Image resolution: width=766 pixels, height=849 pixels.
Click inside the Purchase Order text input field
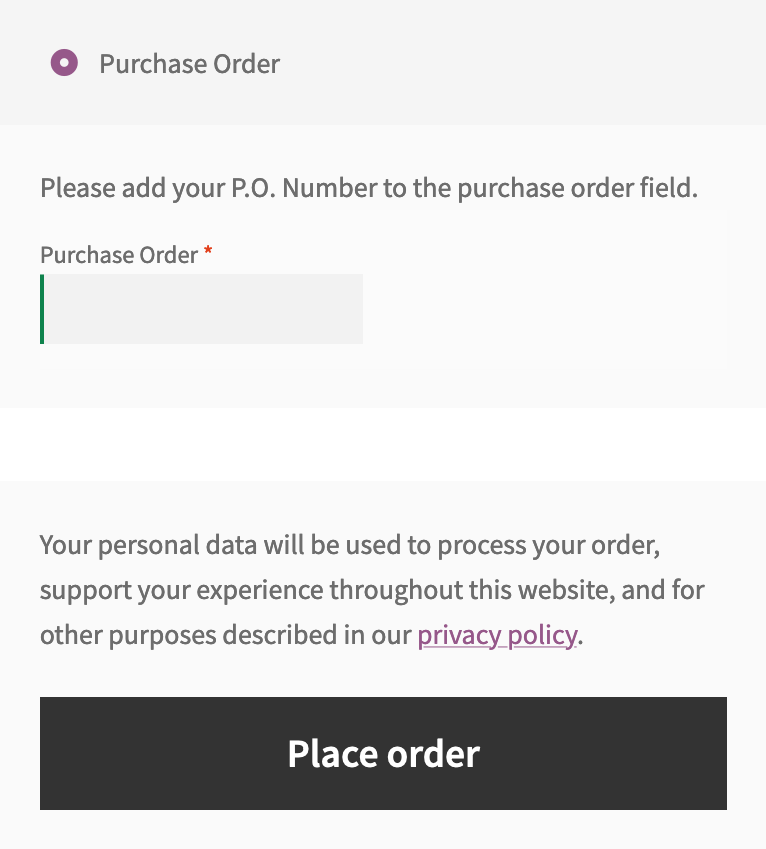pyautogui.click(x=200, y=308)
